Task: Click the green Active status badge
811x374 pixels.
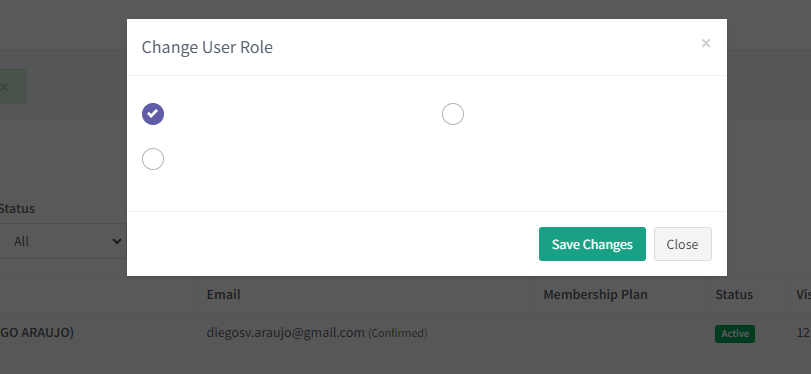Action: (x=735, y=334)
